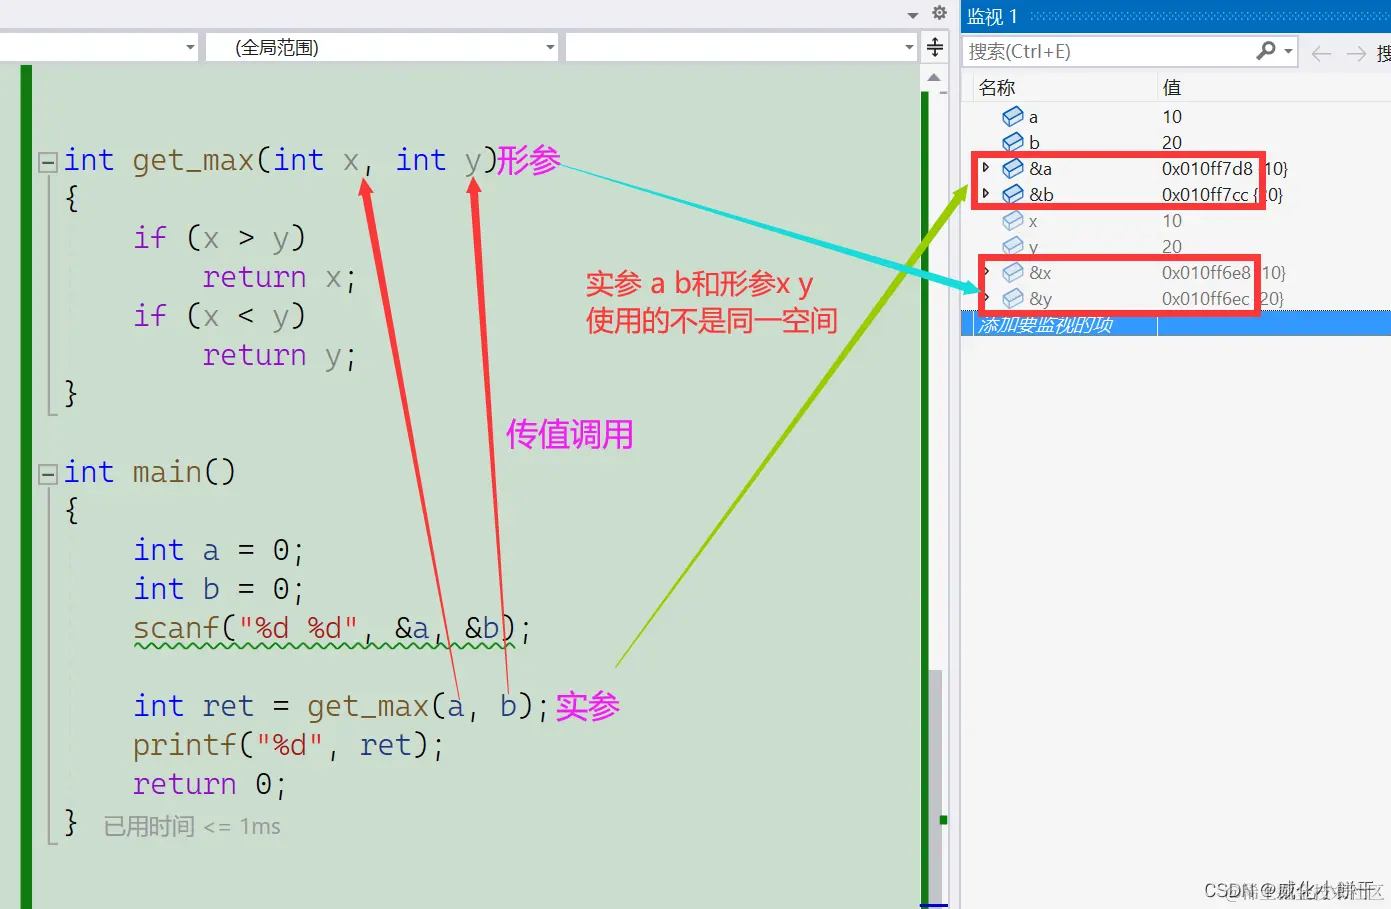Click printf in the code
Image resolution: width=1391 pixels, height=909 pixels.
point(185,745)
